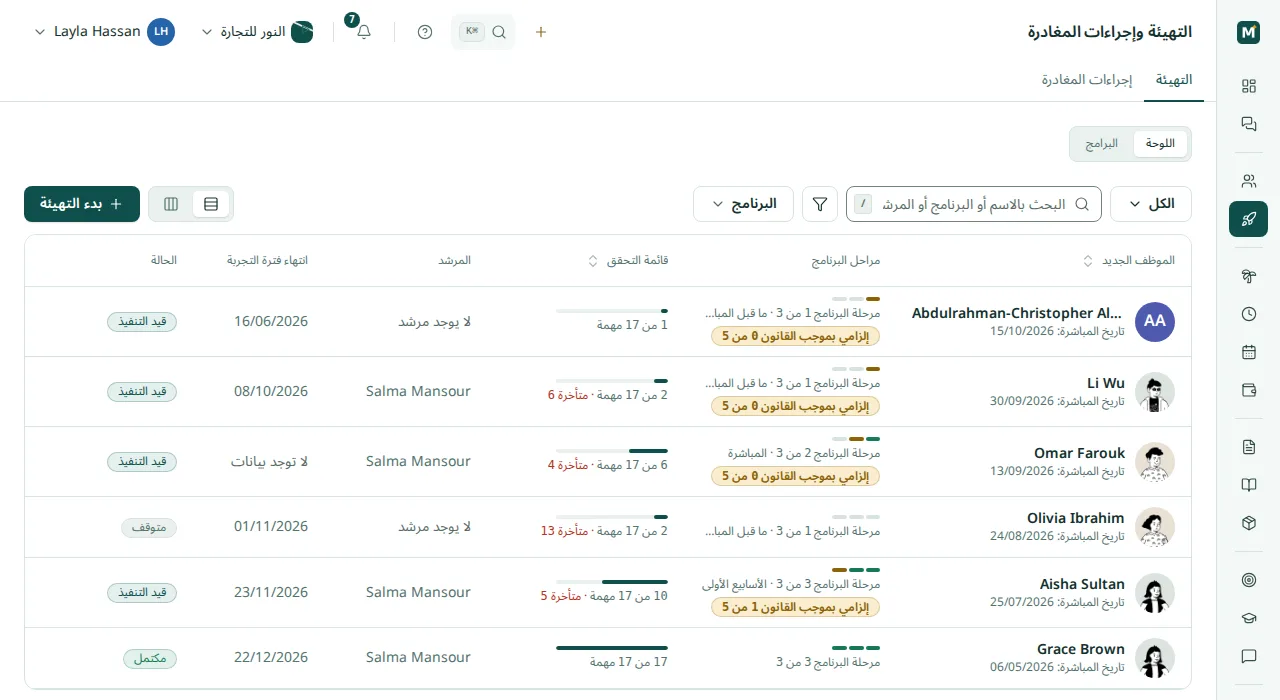Click the مكتمل status badge for Grace Brown
The width and height of the screenshot is (1280, 700).
point(150,658)
